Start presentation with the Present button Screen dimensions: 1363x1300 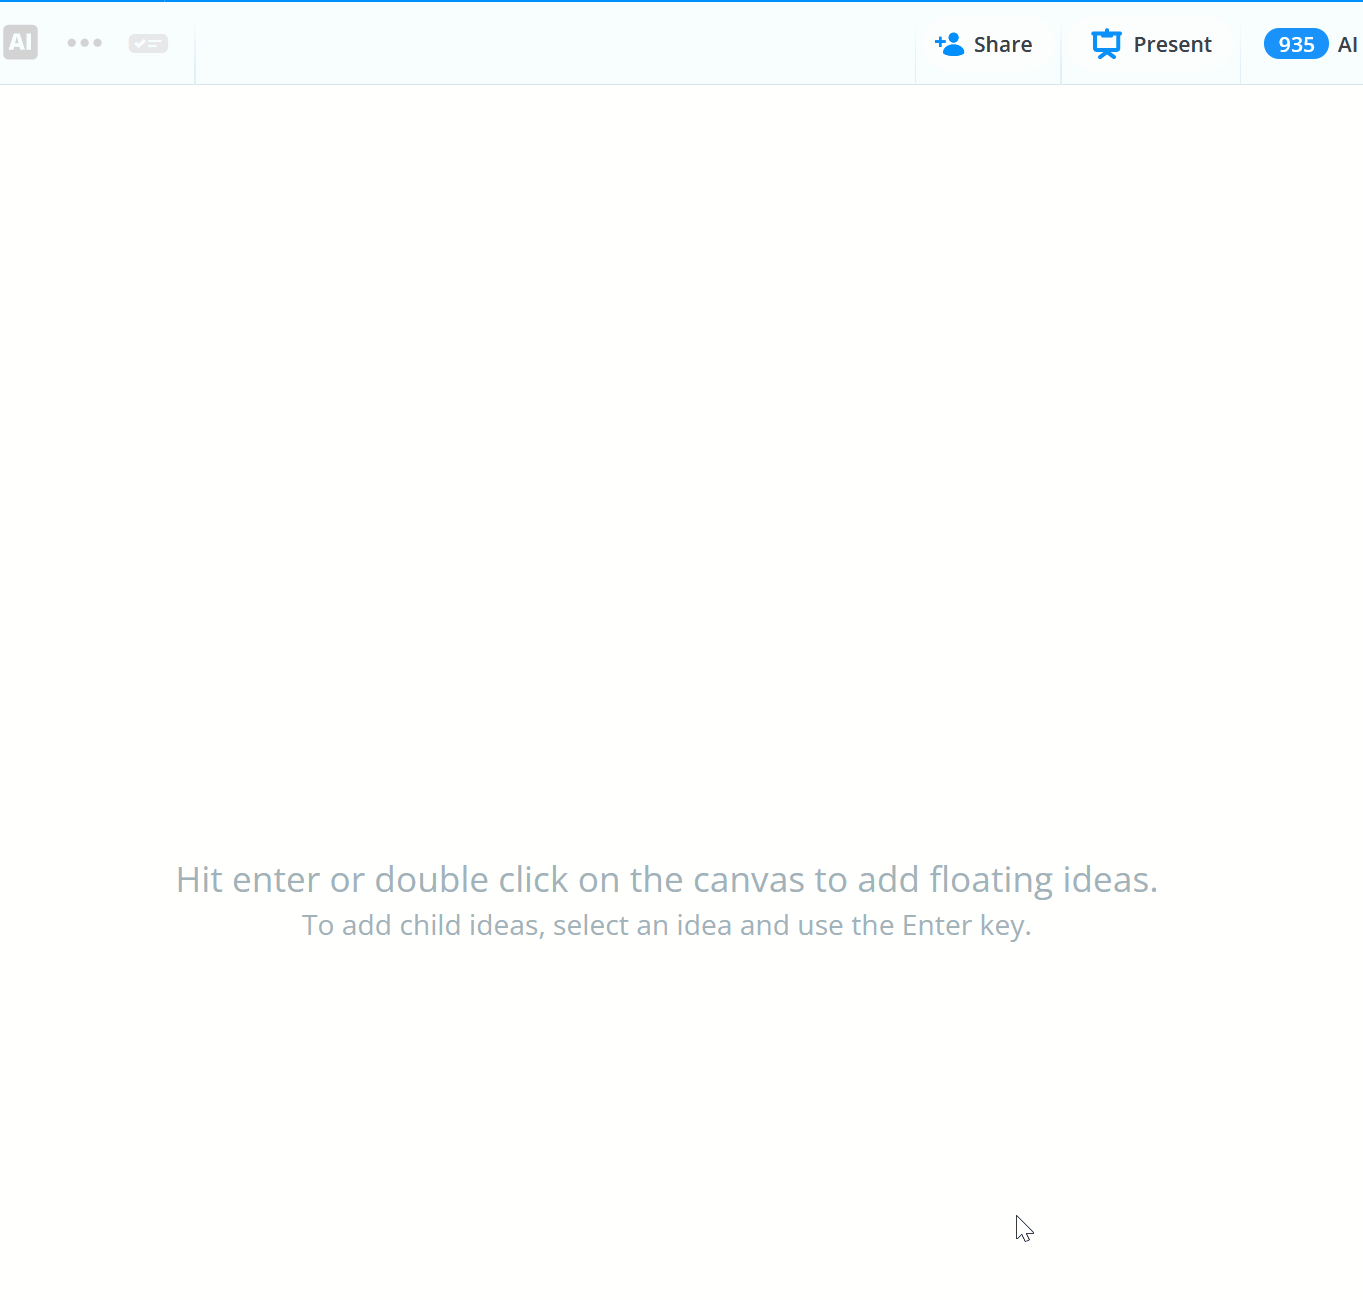point(1152,44)
